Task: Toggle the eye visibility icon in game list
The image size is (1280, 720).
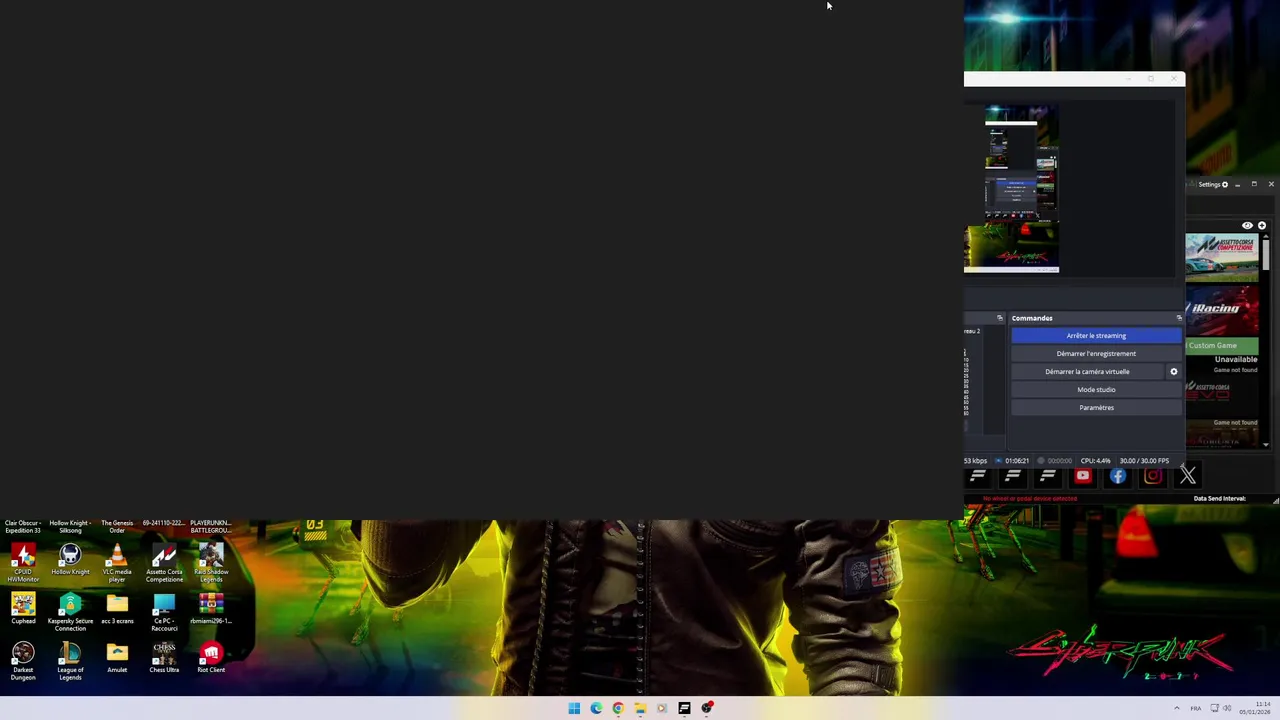Action: point(1247,226)
